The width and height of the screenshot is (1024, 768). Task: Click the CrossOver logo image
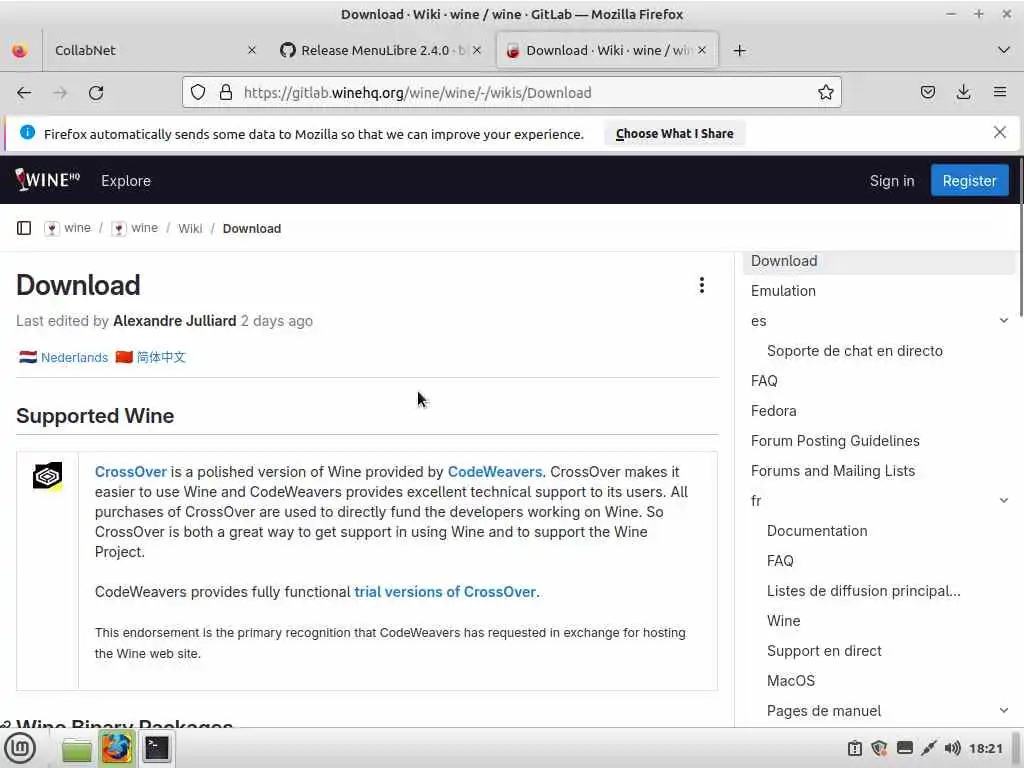(x=48, y=476)
